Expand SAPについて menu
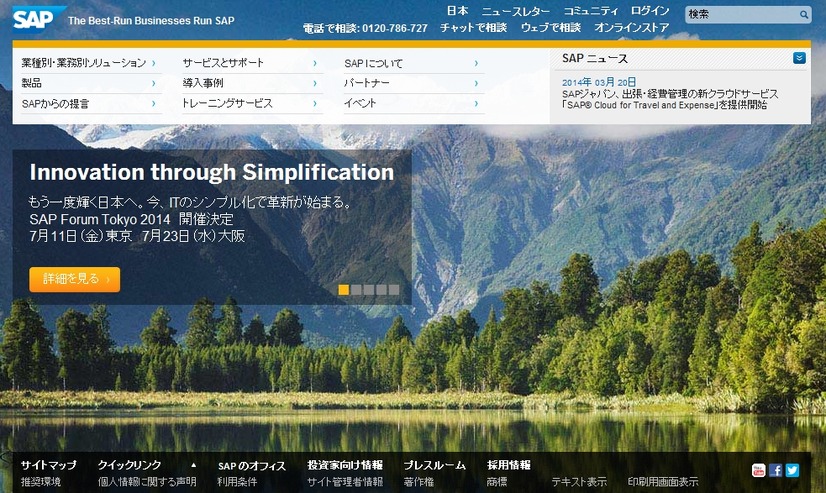This screenshot has height=493, width=826. 412,63
